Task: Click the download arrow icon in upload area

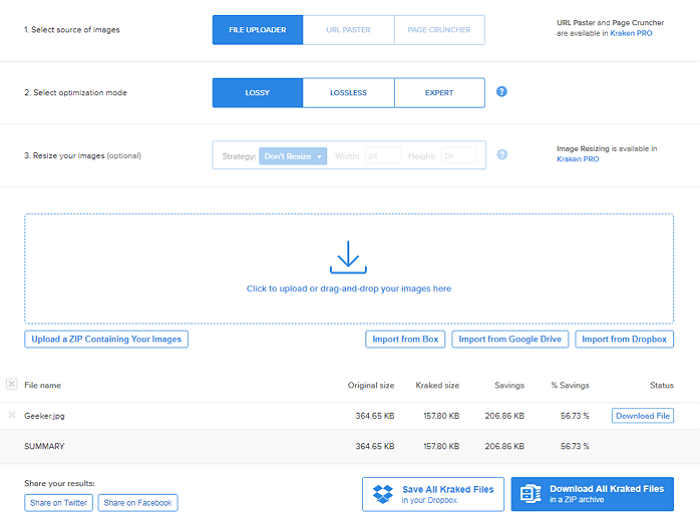Action: [x=348, y=258]
